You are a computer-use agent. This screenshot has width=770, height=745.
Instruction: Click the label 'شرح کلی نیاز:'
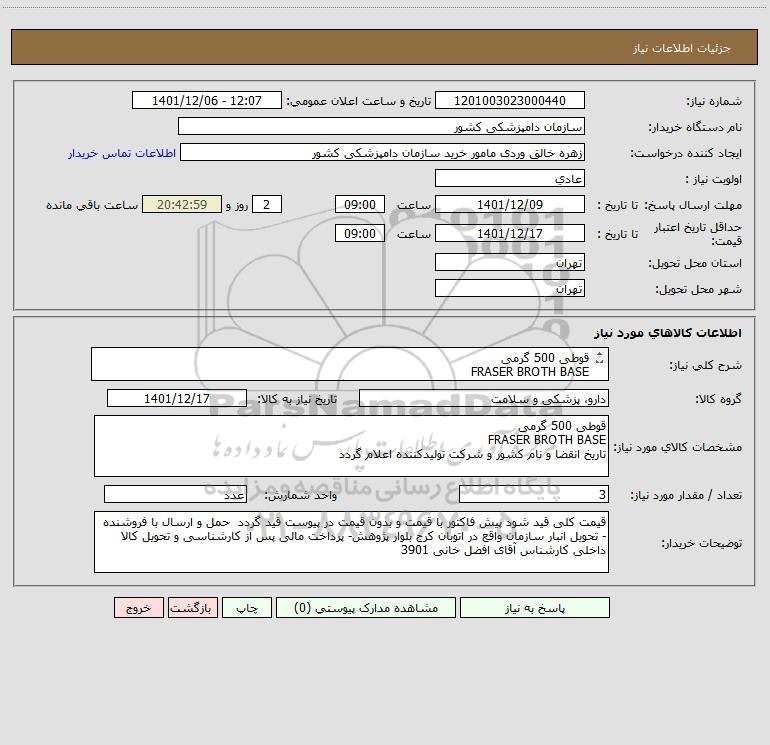click(706, 365)
